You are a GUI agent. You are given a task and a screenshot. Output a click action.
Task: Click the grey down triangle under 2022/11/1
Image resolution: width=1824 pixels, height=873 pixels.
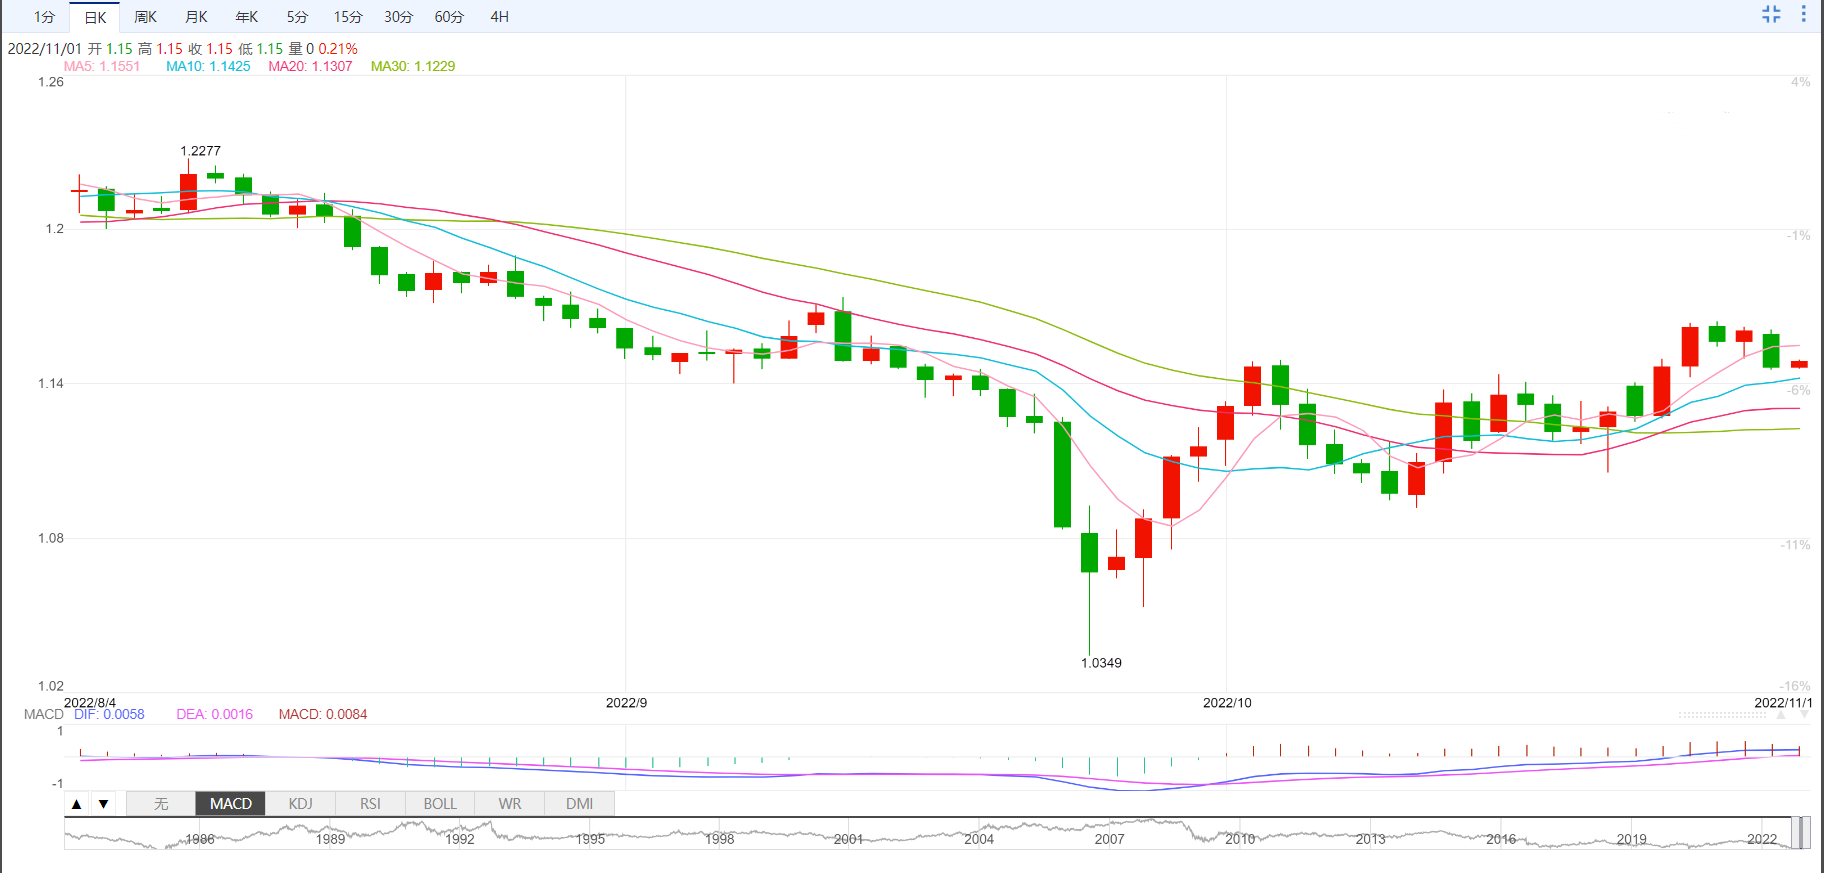click(x=1804, y=714)
